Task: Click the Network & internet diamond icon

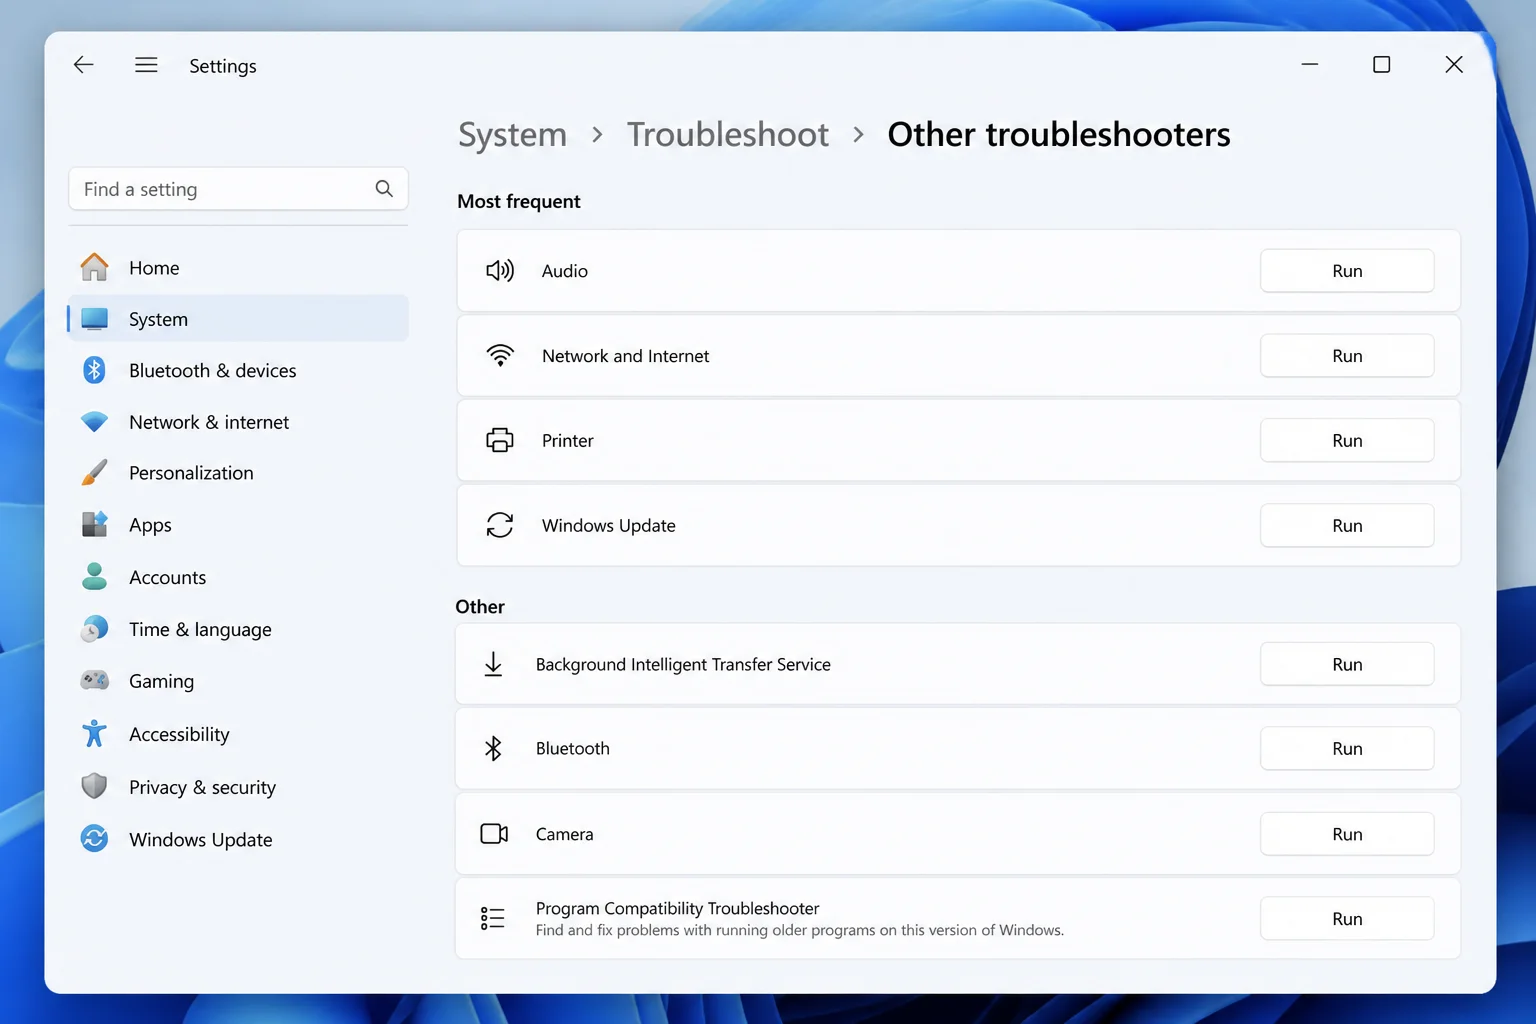Action: tap(94, 422)
